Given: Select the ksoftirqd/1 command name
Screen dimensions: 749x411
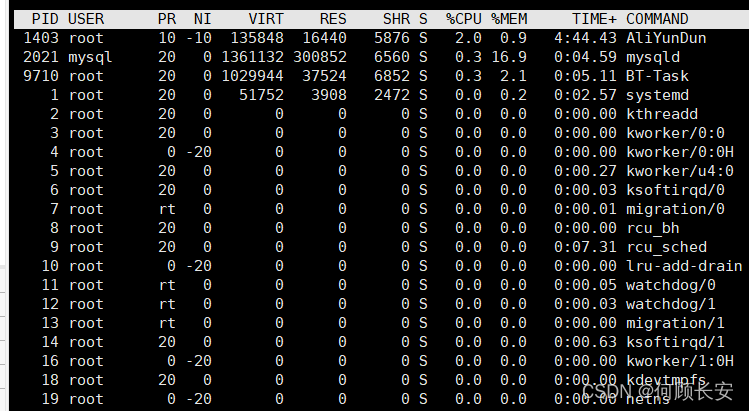Looking at the screenshot, I should 675,342.
